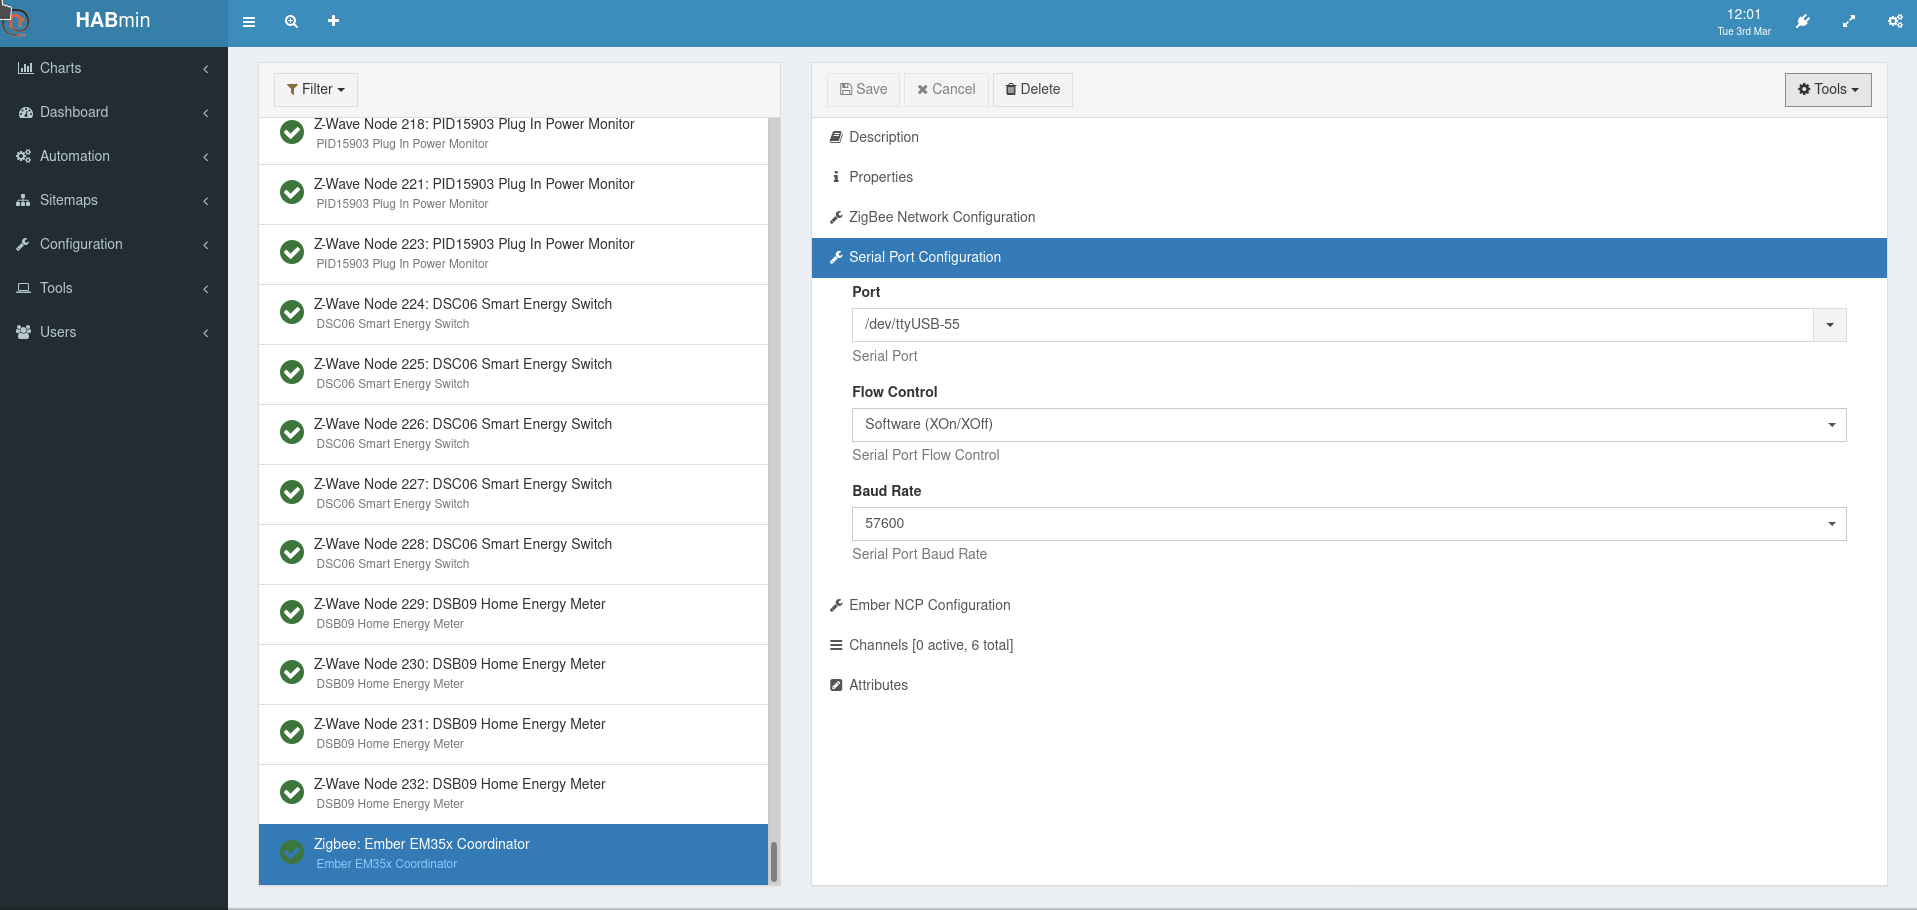This screenshot has height=910, width=1917.
Task: Expand the Baud Rate combo box
Action: tap(1348, 524)
